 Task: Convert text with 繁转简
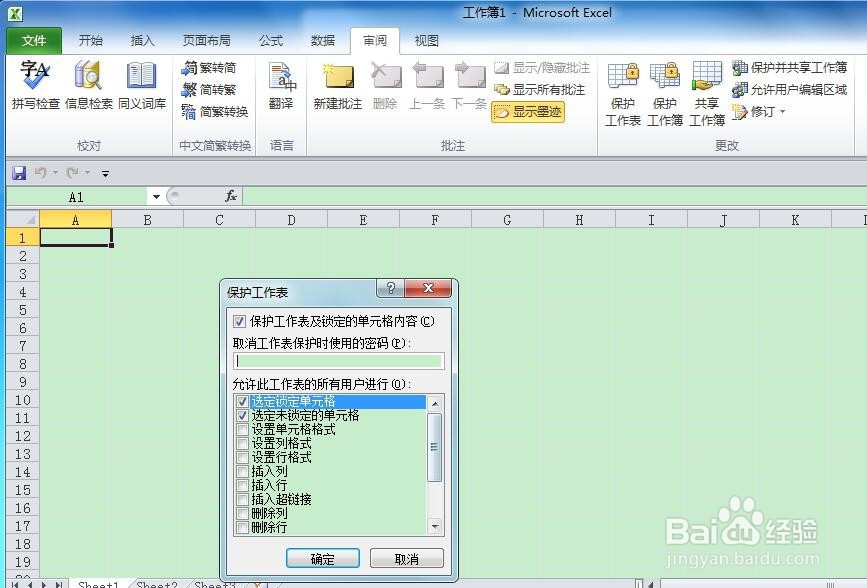[209, 67]
